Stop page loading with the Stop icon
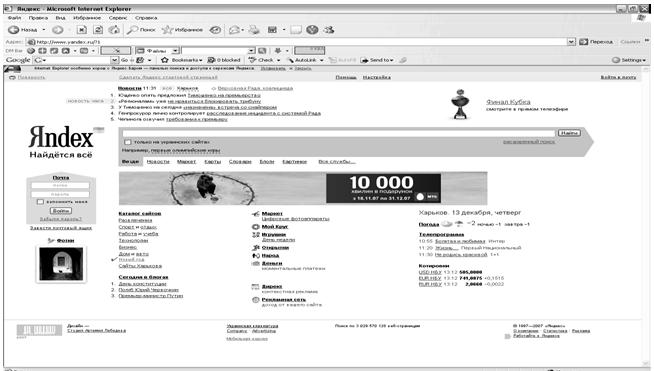Viewport: 654px width, 371px height. tap(82, 30)
